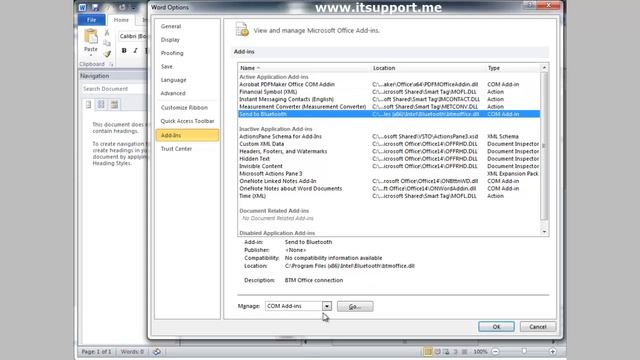The image size is (640, 360).
Task: Select Financial Symbol (XML) row
Action: tap(389, 92)
